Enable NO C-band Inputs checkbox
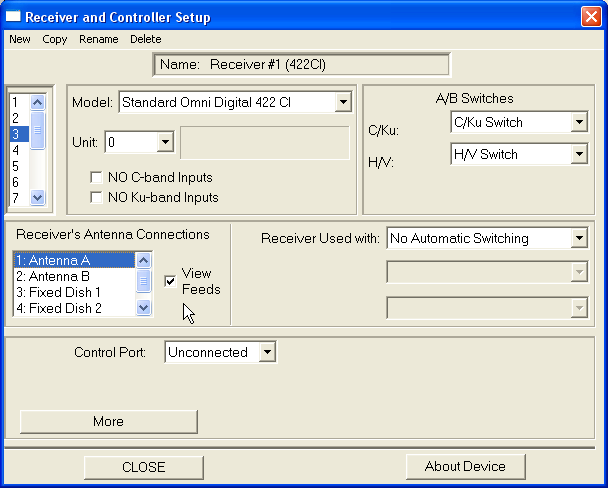 coord(96,177)
